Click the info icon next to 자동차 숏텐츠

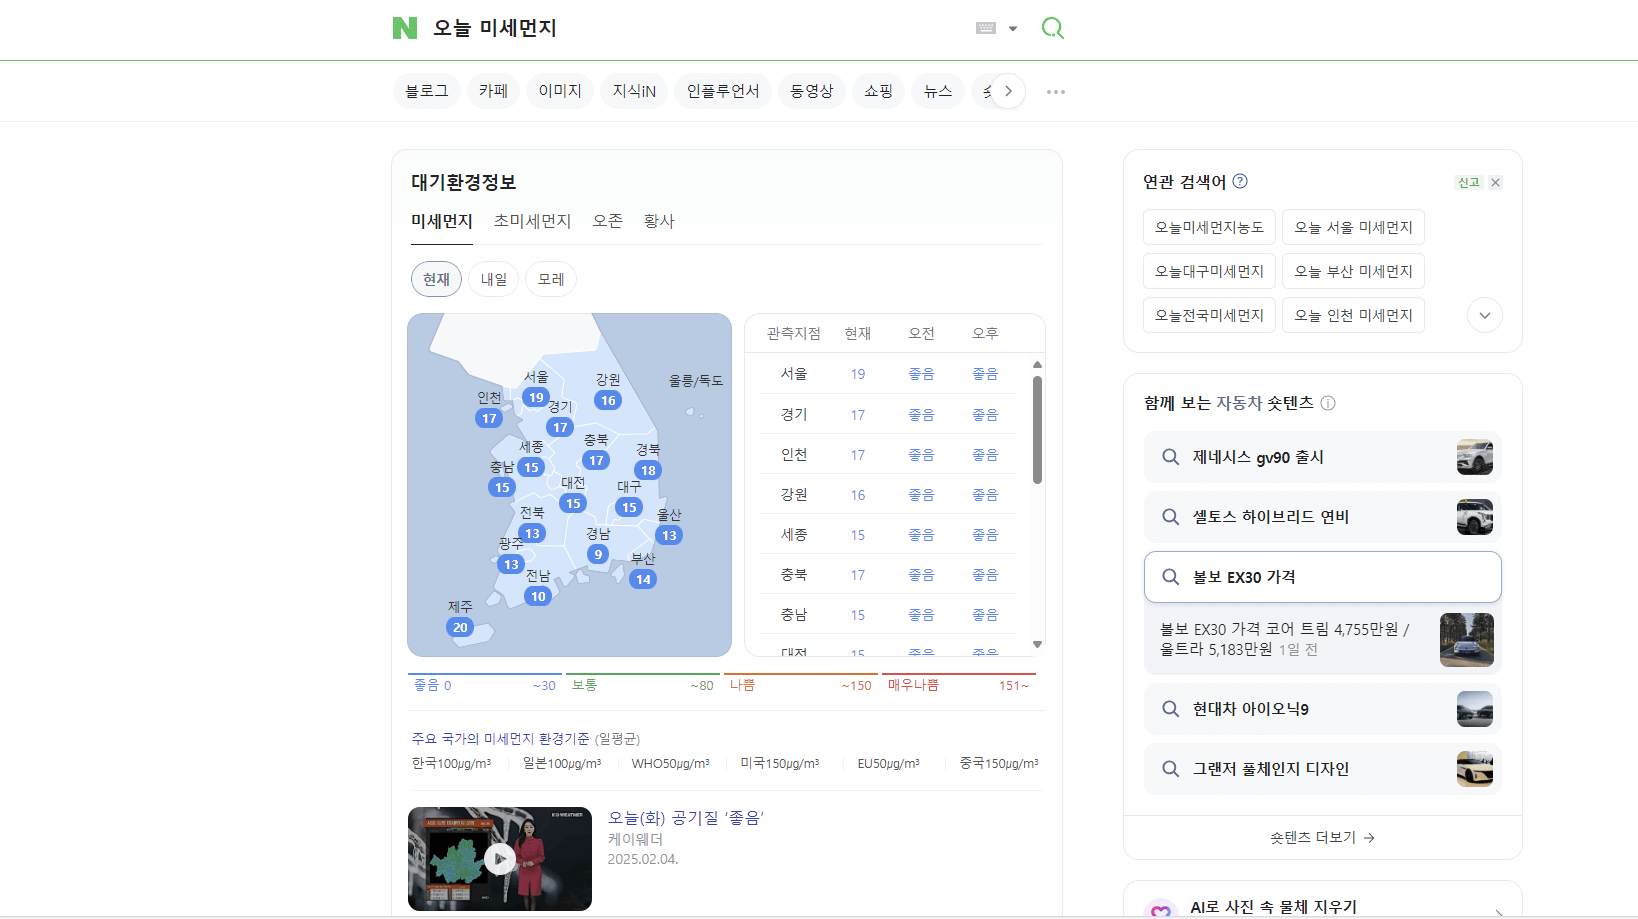pos(1328,403)
